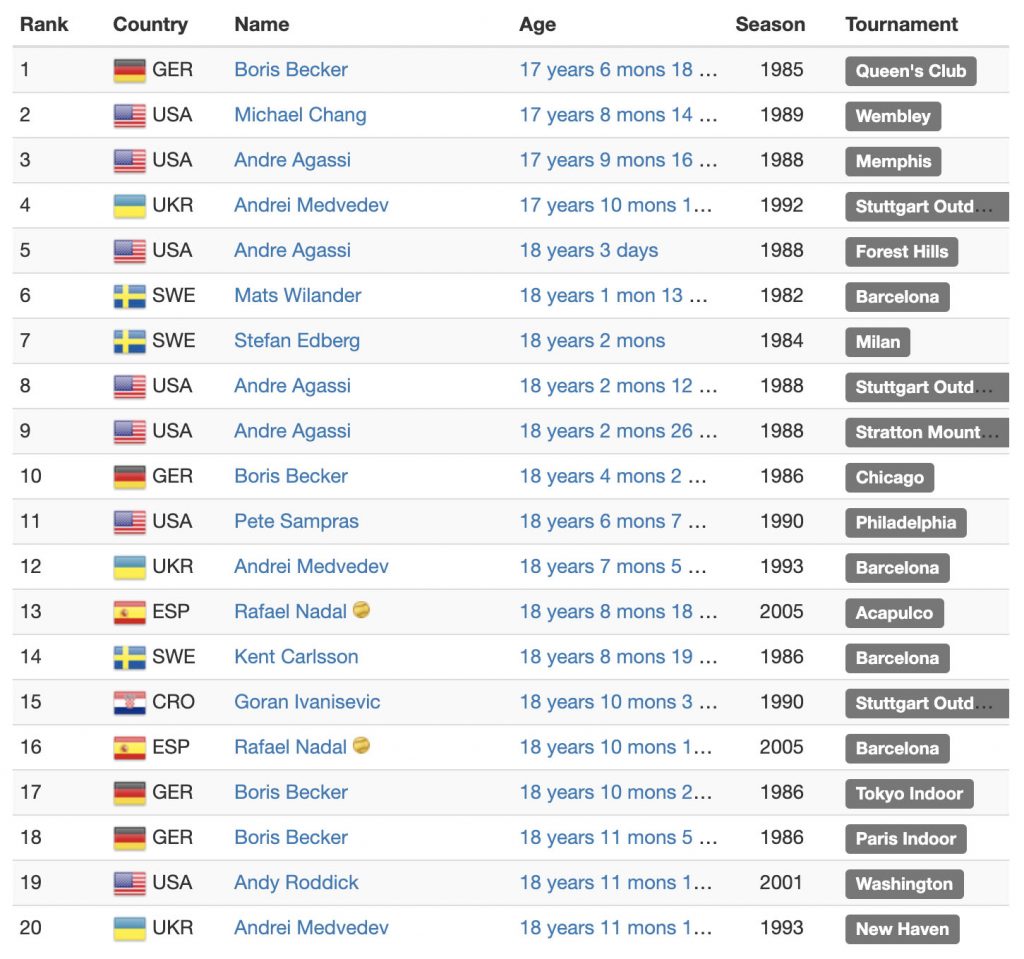Image resolution: width=1024 pixels, height=959 pixels.
Task: Click the Swedish flag next to Mats Wilander
Action: [x=129, y=295]
